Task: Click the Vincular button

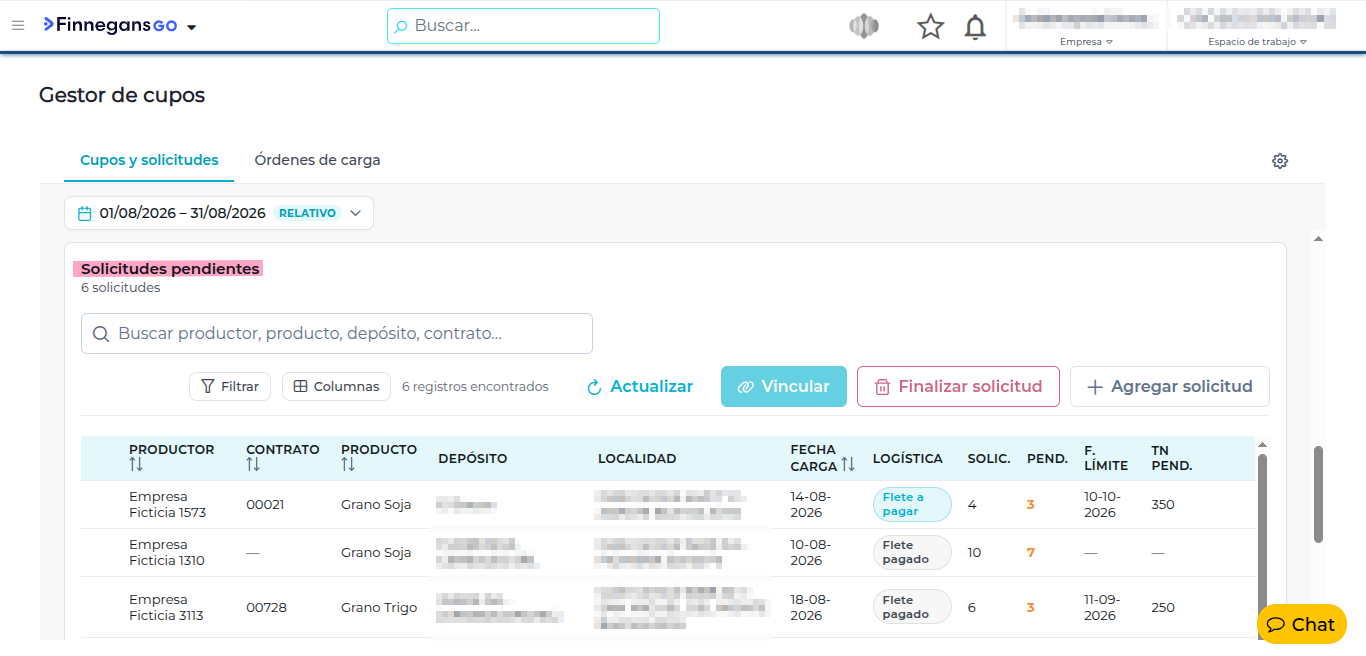Action: (x=784, y=386)
